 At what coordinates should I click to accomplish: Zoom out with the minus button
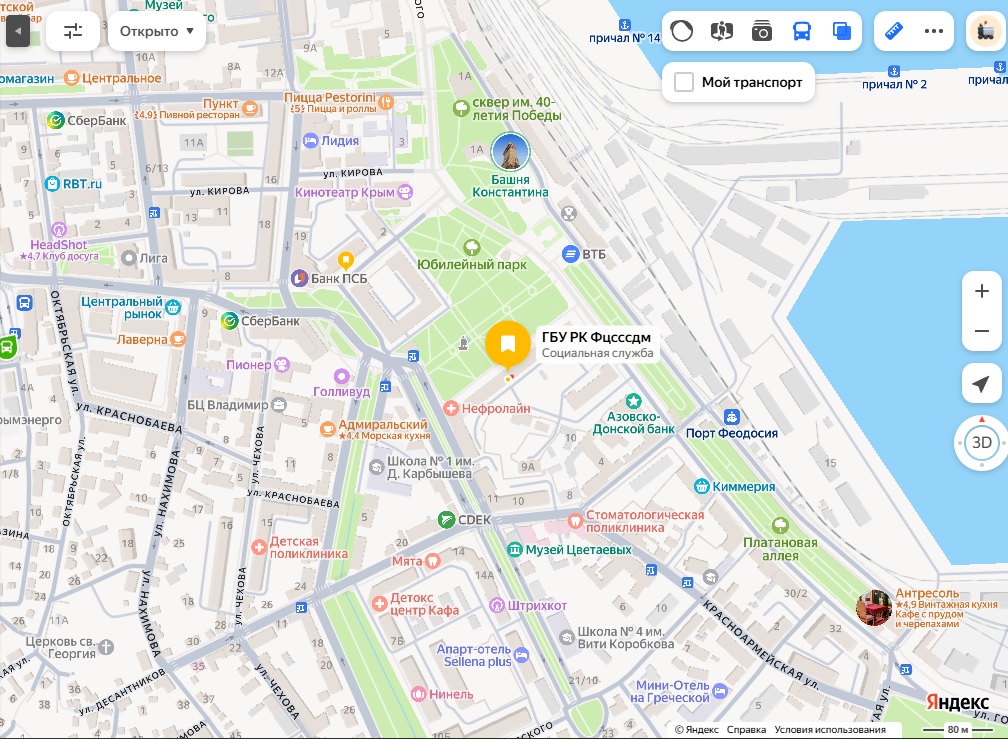tap(982, 331)
